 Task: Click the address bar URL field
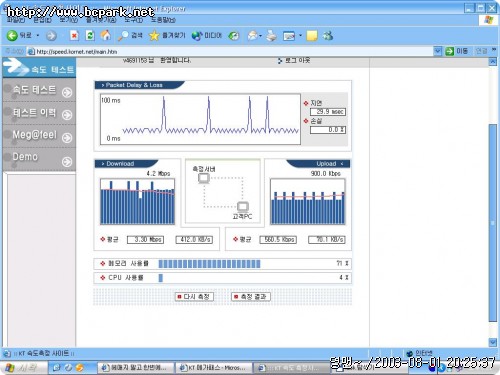pos(230,51)
